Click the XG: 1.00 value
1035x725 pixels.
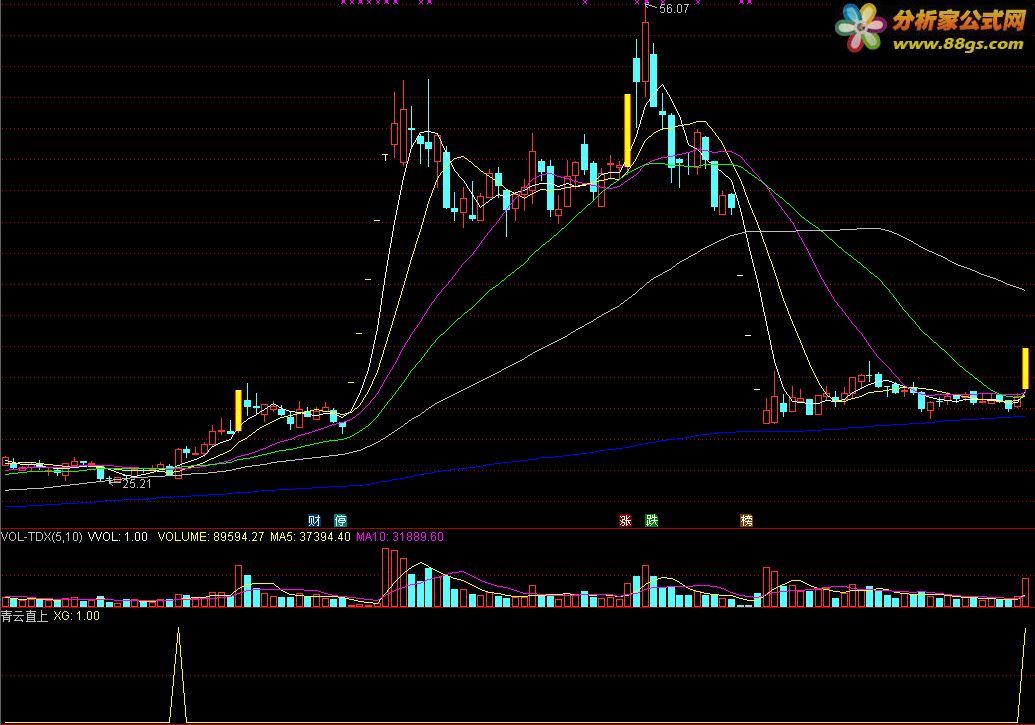pos(77,616)
